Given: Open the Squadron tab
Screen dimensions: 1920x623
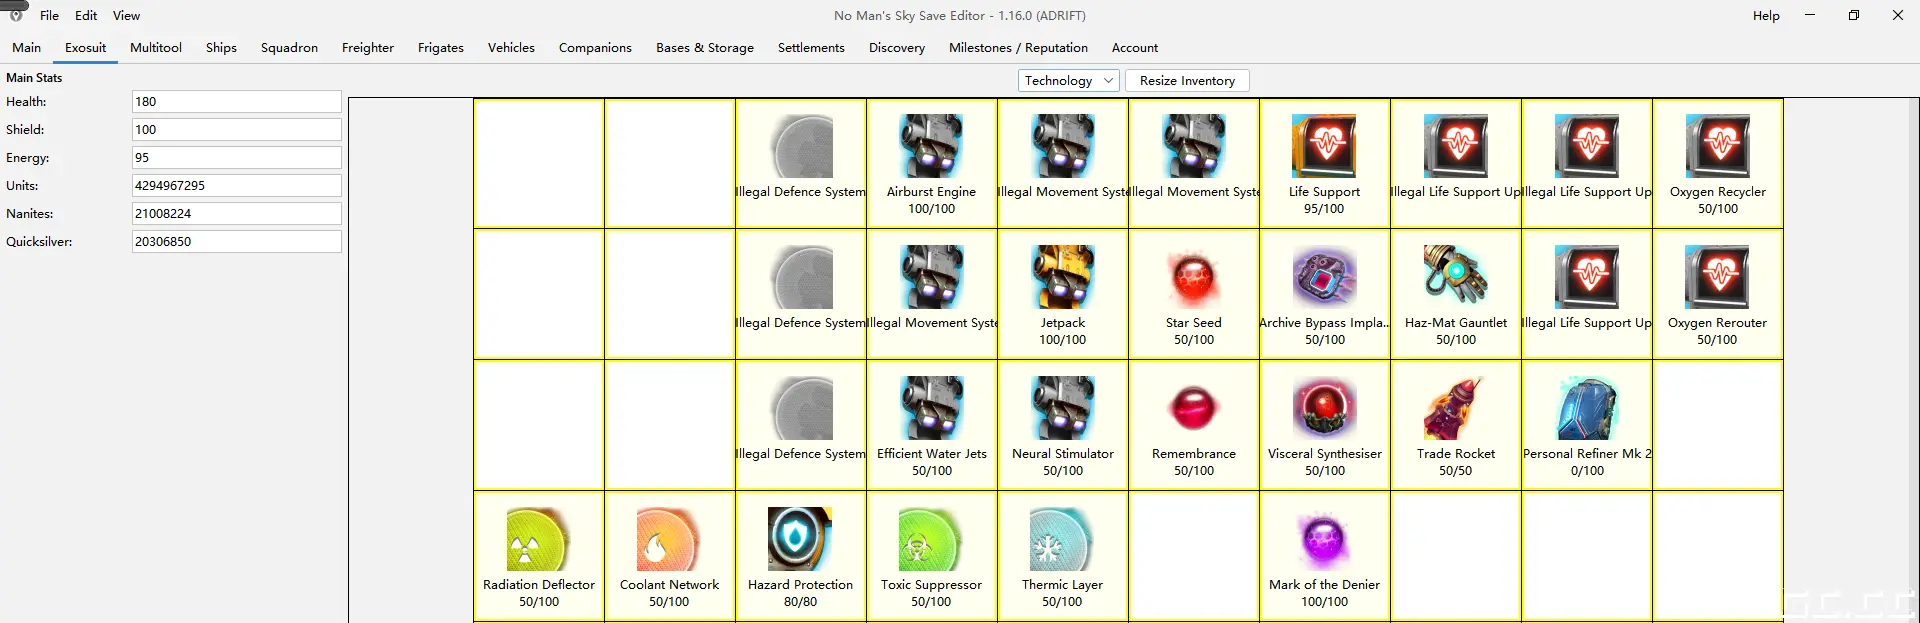Looking at the screenshot, I should (289, 47).
